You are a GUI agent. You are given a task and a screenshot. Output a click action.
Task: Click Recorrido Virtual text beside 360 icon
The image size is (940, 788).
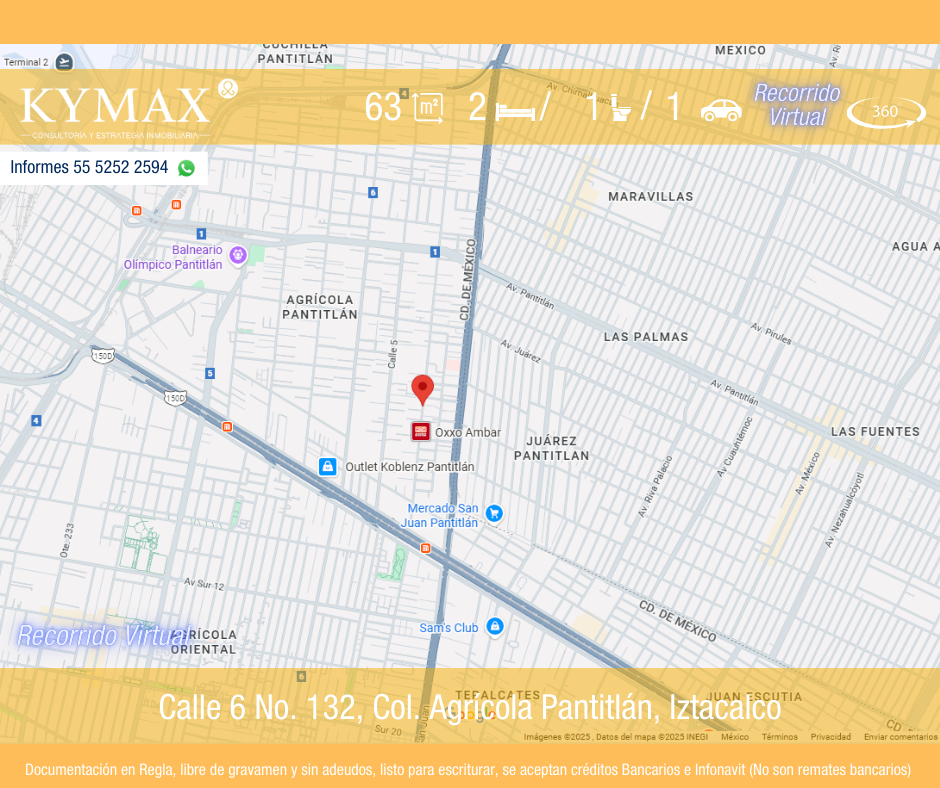[797, 105]
